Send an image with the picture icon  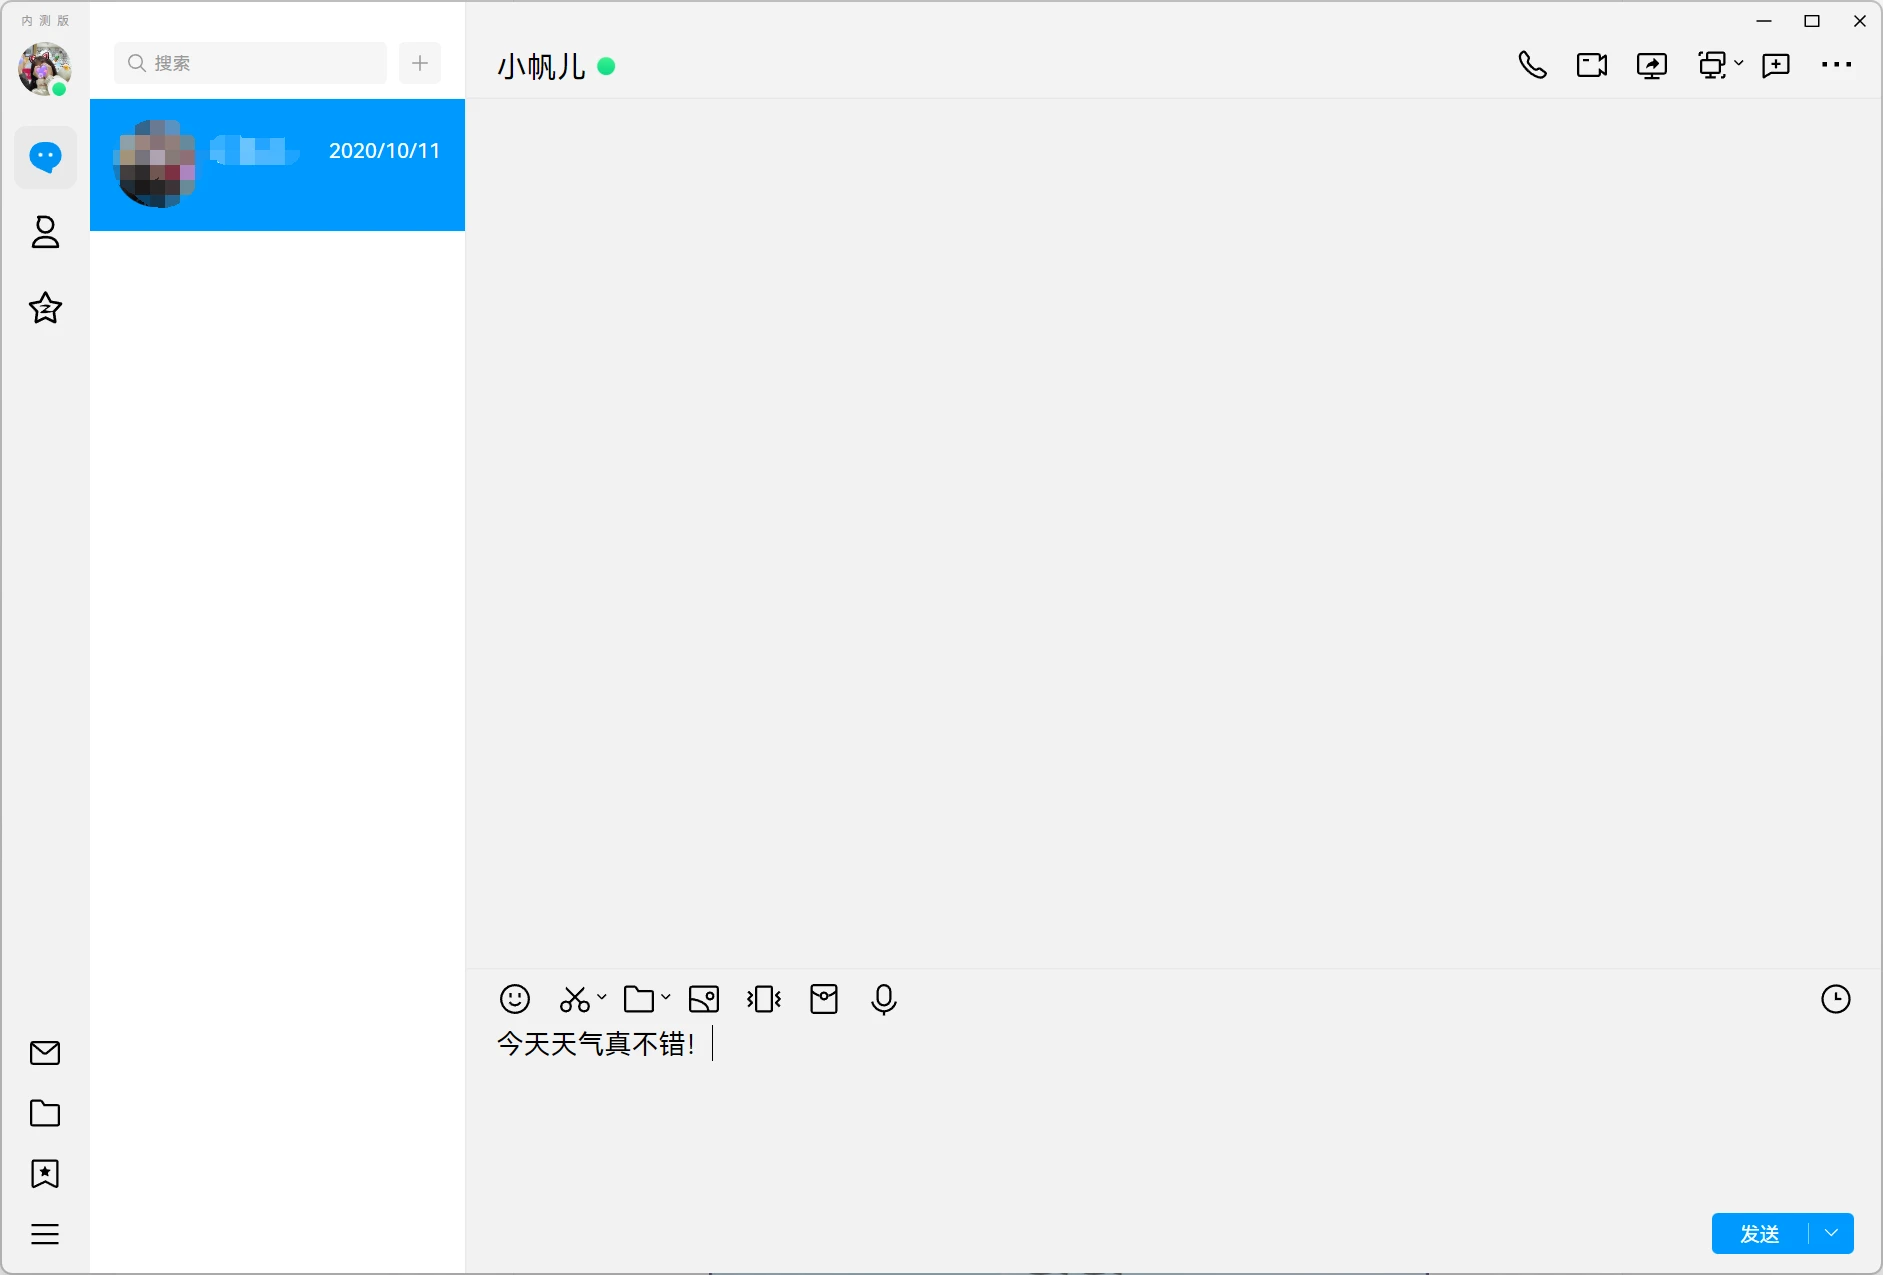coord(704,999)
